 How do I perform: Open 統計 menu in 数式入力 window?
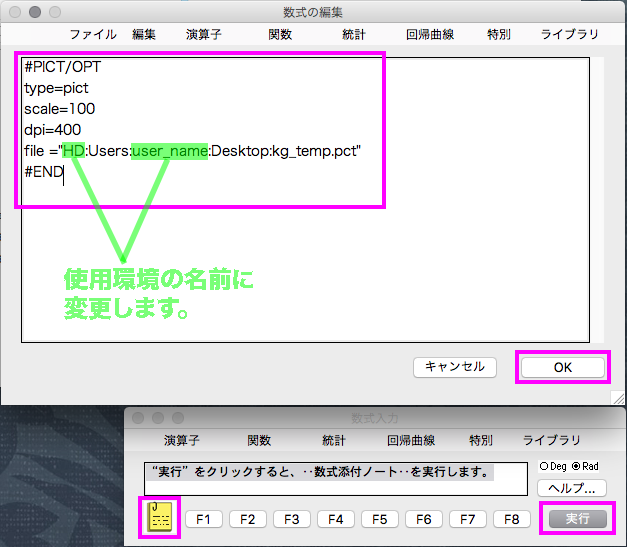tap(334, 440)
